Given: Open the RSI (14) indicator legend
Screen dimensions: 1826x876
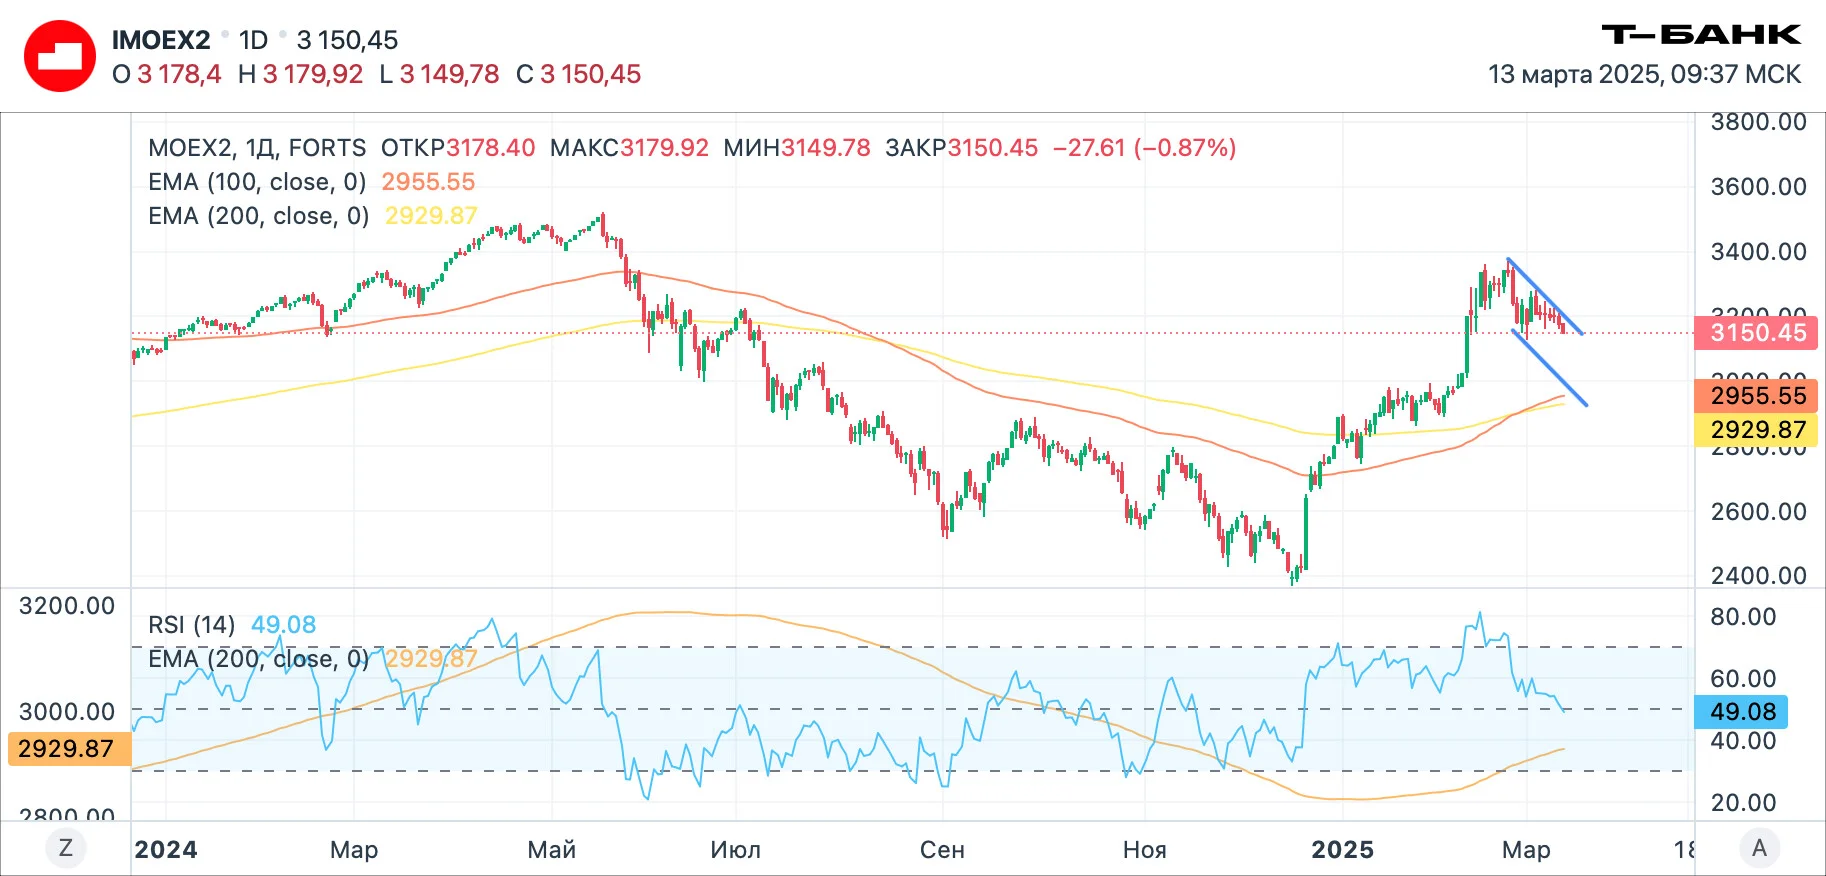Looking at the screenshot, I should click(192, 625).
